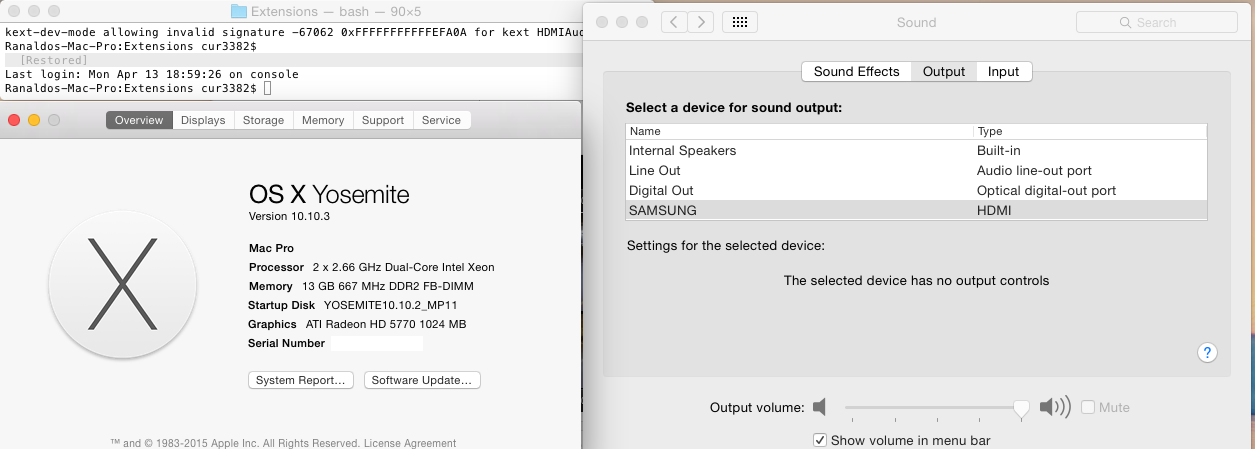Open help with the question mark icon
Viewport: 1255px width, 449px height.
1207,352
